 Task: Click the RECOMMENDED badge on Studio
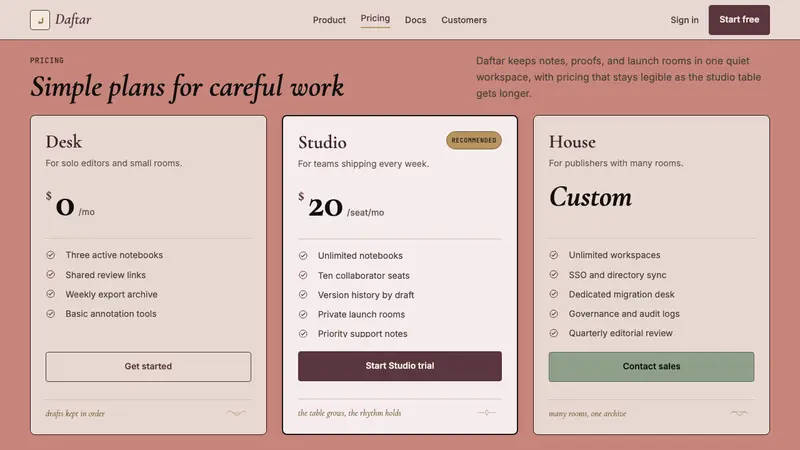pos(473,140)
